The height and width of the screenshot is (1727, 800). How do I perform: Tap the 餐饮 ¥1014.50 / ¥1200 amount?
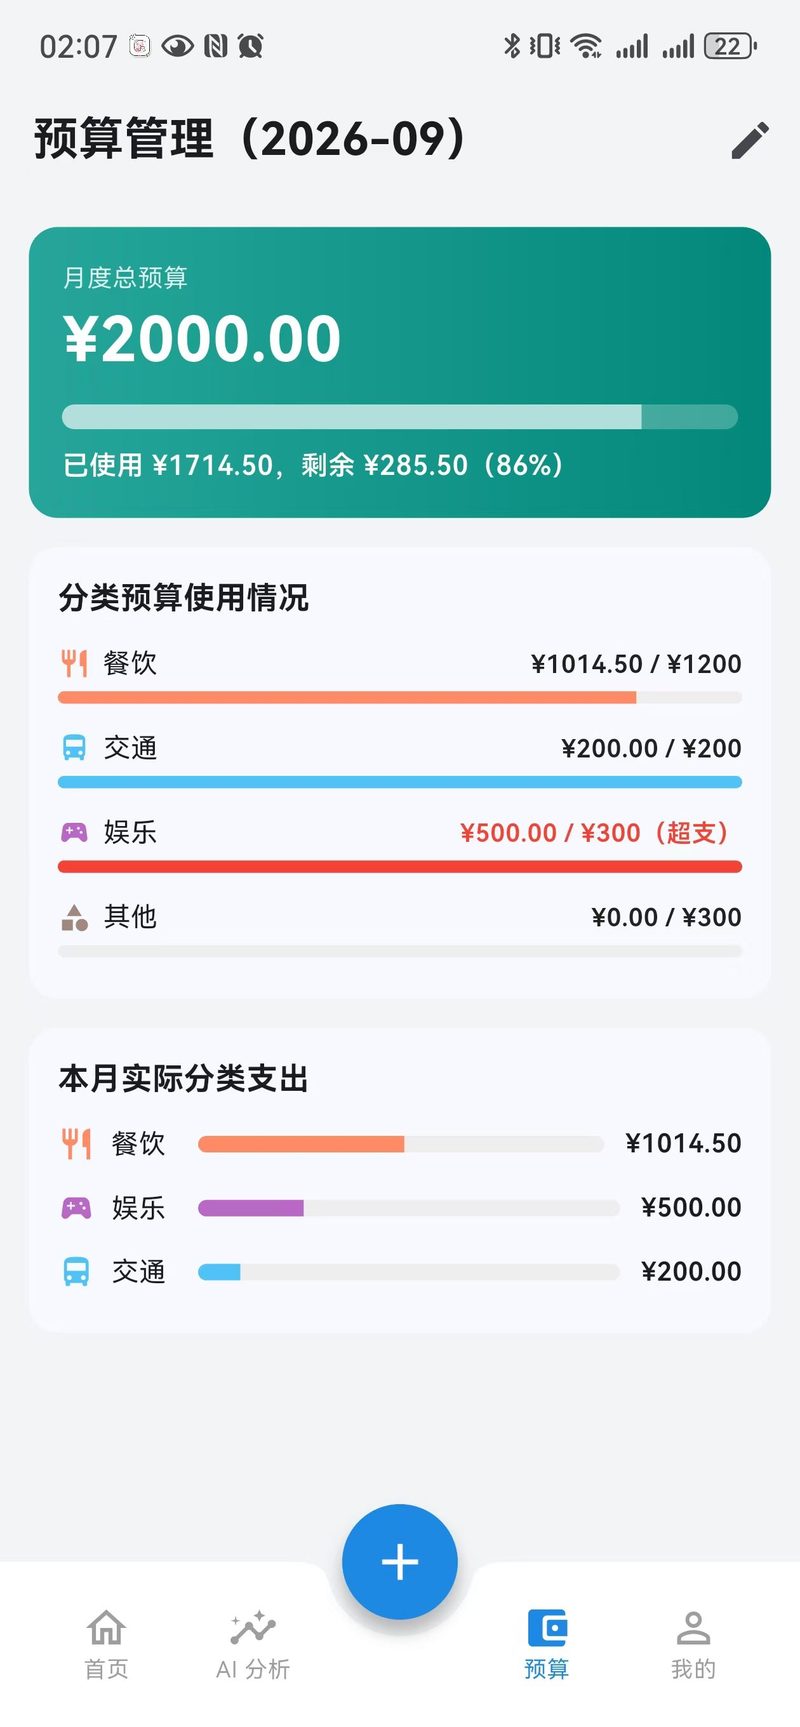[x=636, y=664]
